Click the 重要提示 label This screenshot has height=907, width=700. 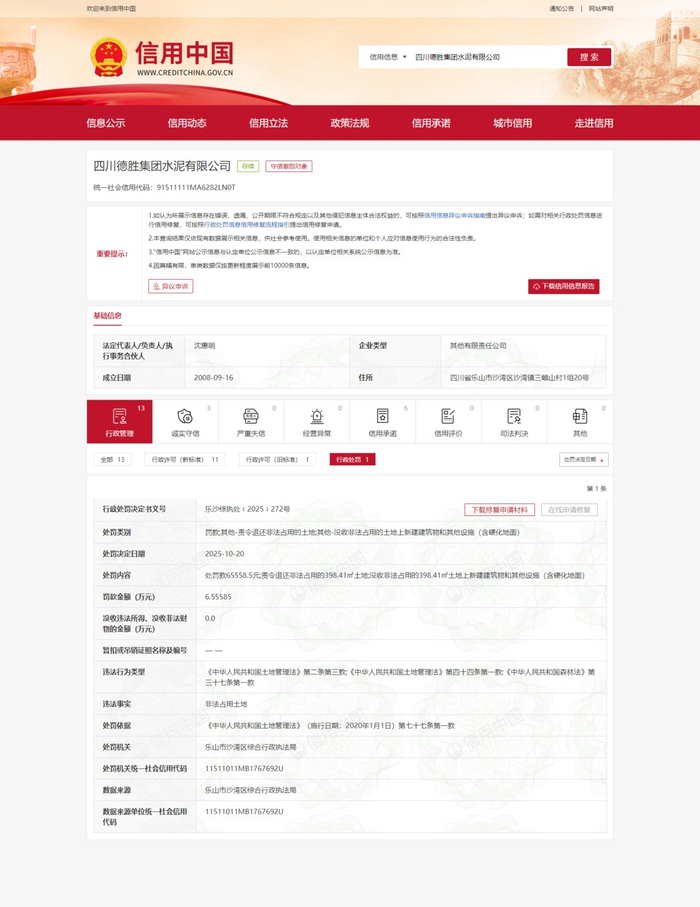point(112,253)
